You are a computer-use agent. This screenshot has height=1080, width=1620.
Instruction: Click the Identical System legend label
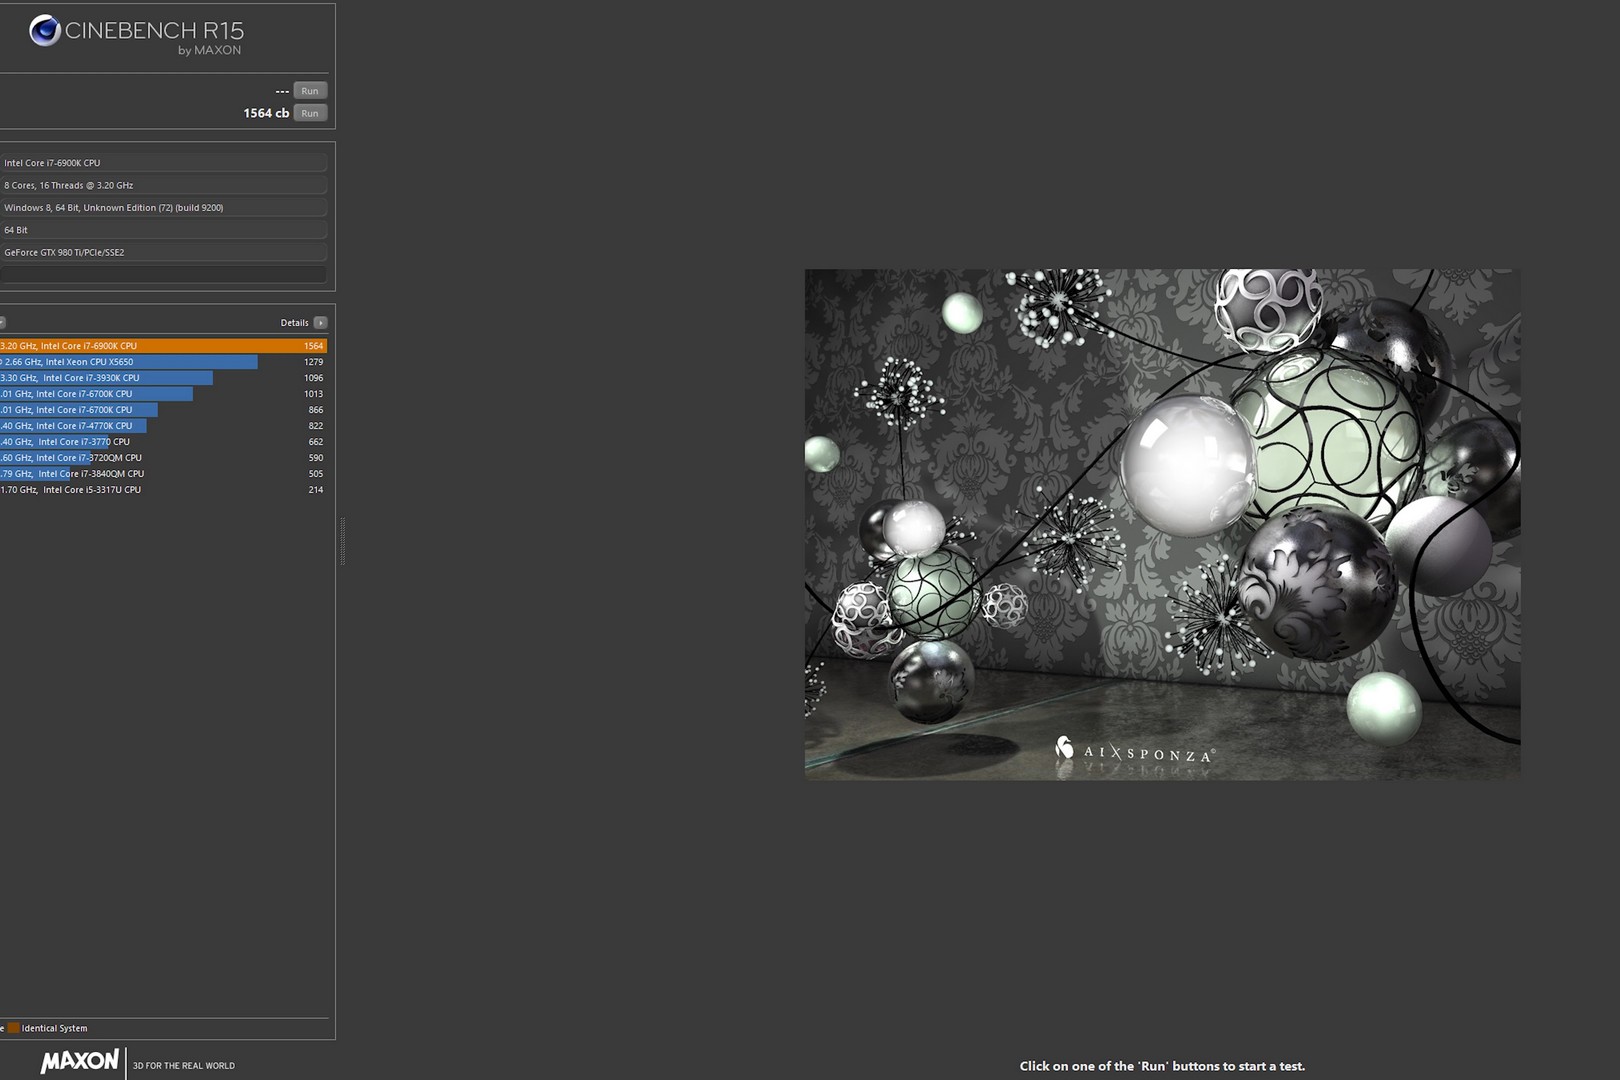click(x=54, y=1028)
